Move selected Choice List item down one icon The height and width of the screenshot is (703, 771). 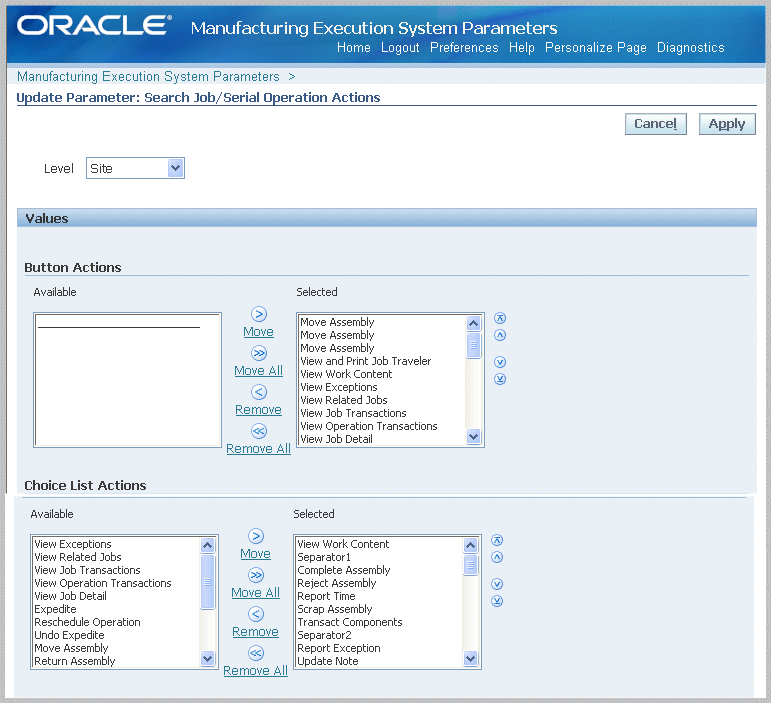click(x=497, y=584)
